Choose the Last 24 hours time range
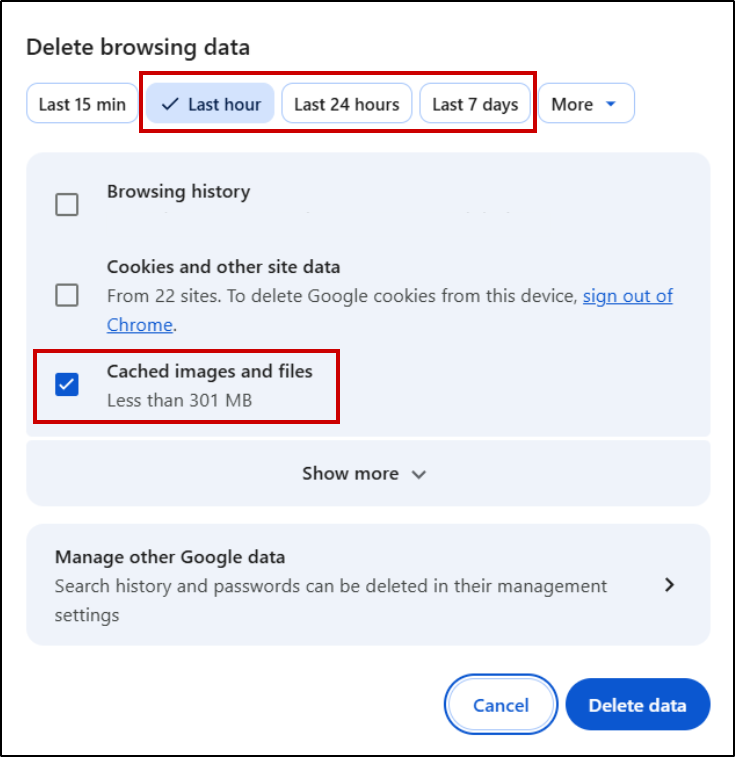The height and width of the screenshot is (757, 735). pyautogui.click(x=346, y=104)
